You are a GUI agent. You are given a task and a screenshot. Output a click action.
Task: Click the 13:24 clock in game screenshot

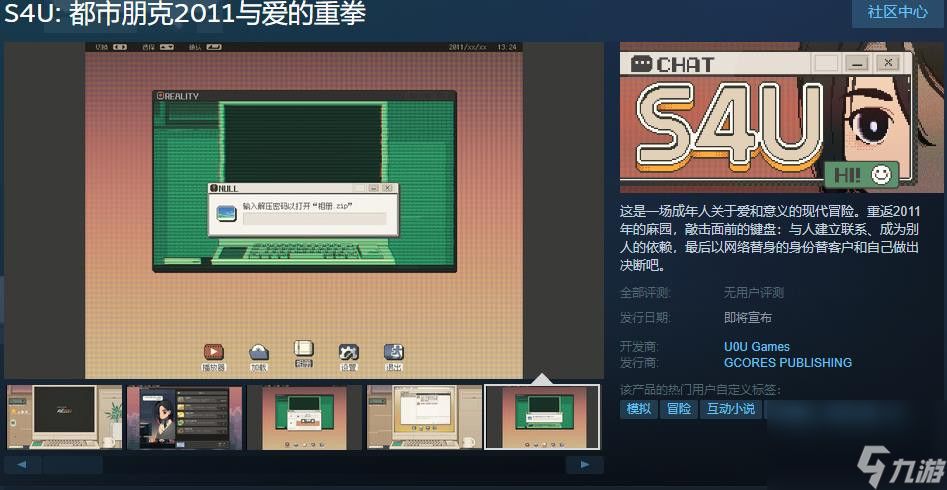[506, 47]
